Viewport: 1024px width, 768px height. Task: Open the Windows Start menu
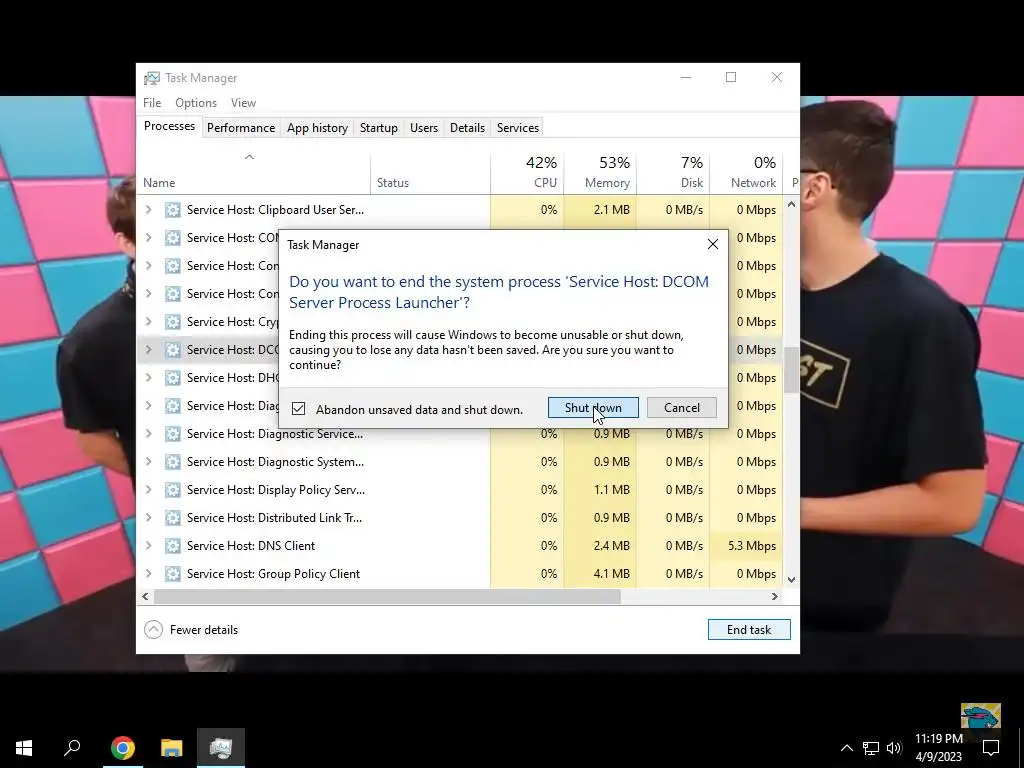[x=24, y=748]
